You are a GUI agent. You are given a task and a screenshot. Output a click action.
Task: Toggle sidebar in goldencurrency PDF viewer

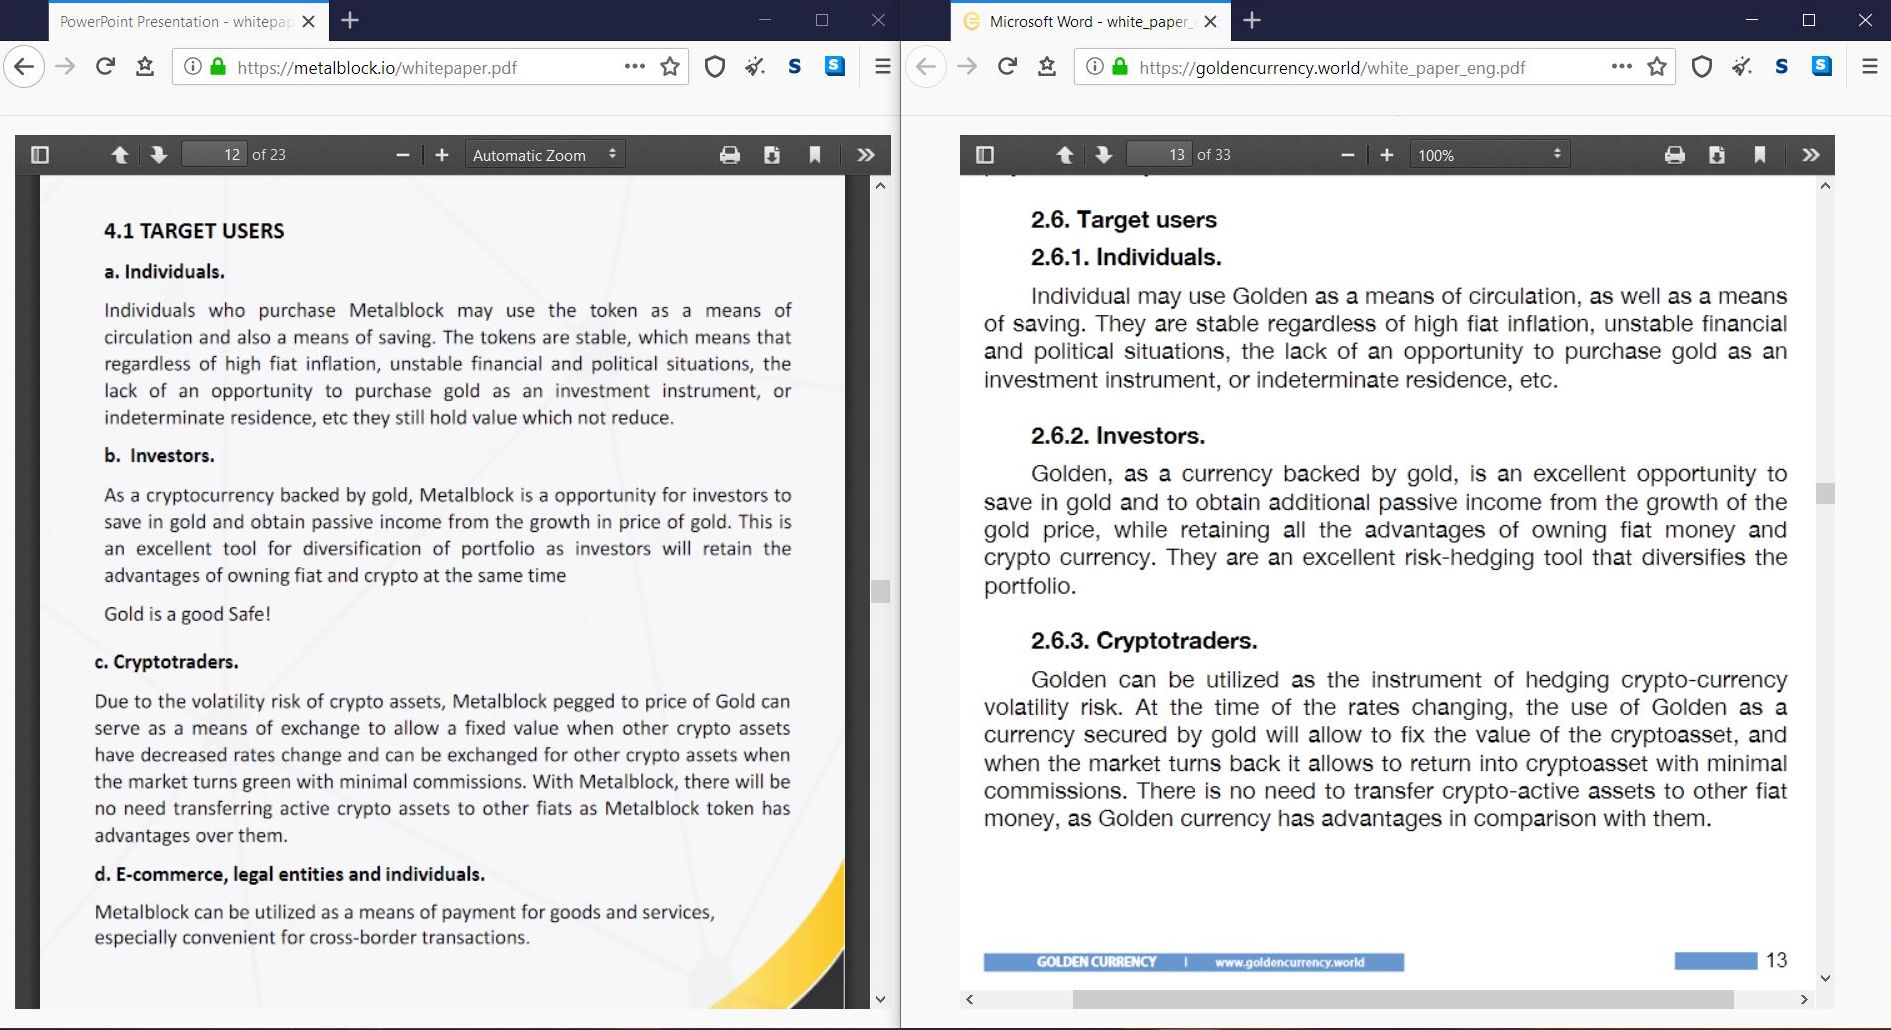pyautogui.click(x=985, y=155)
